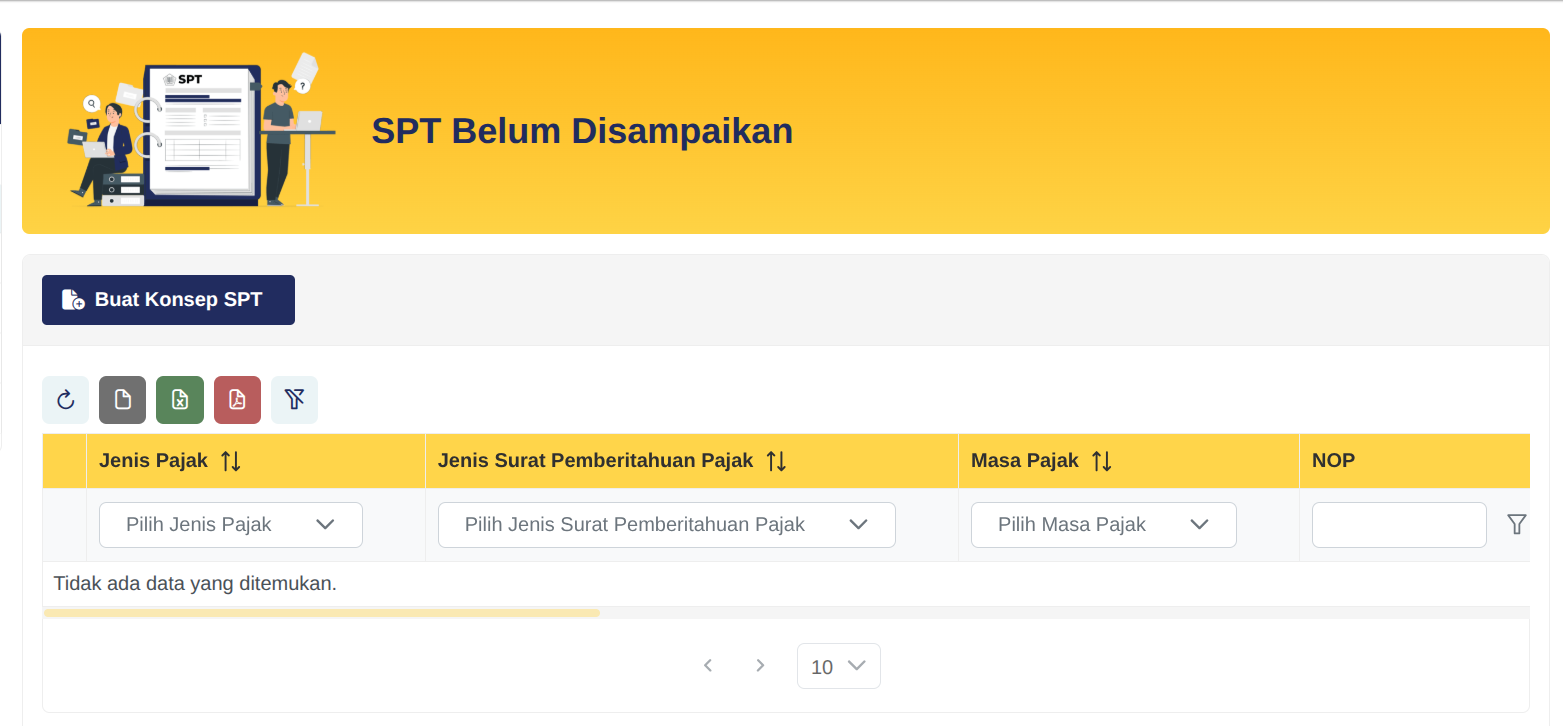Click the Buat Konsep SPT button
The width and height of the screenshot is (1563, 726).
click(167, 299)
